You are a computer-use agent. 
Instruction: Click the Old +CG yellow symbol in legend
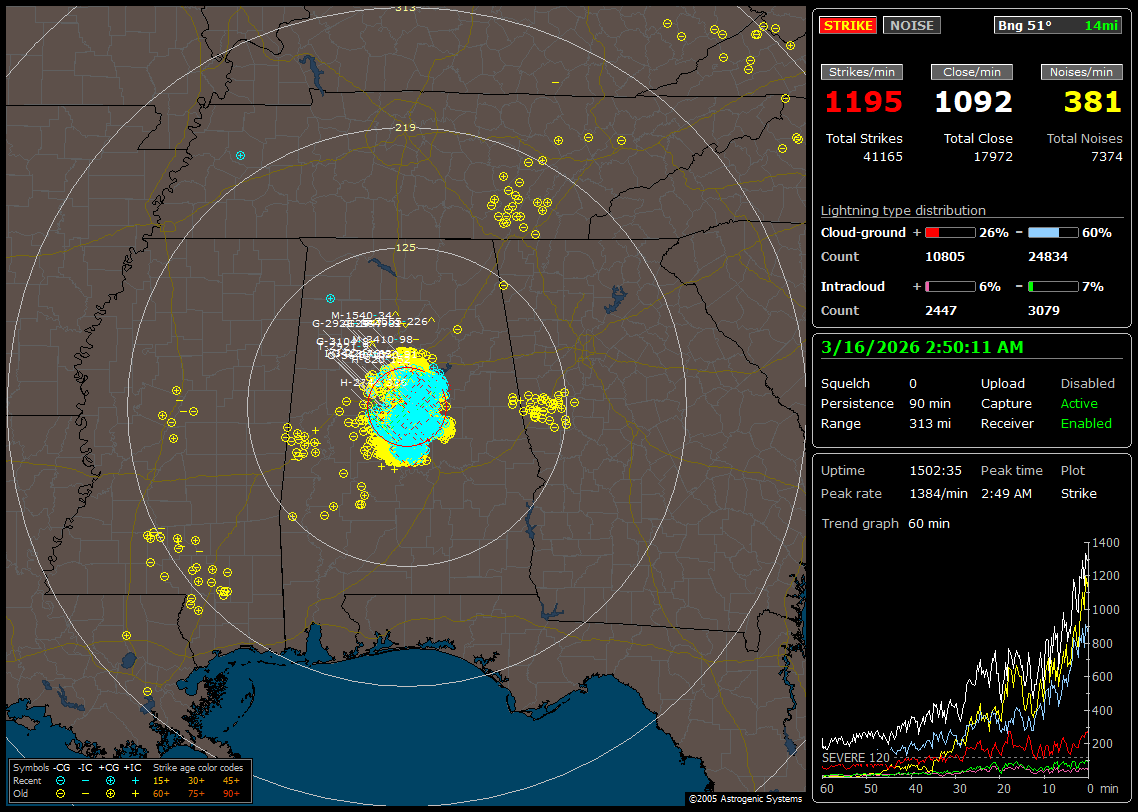pyautogui.click(x=110, y=793)
